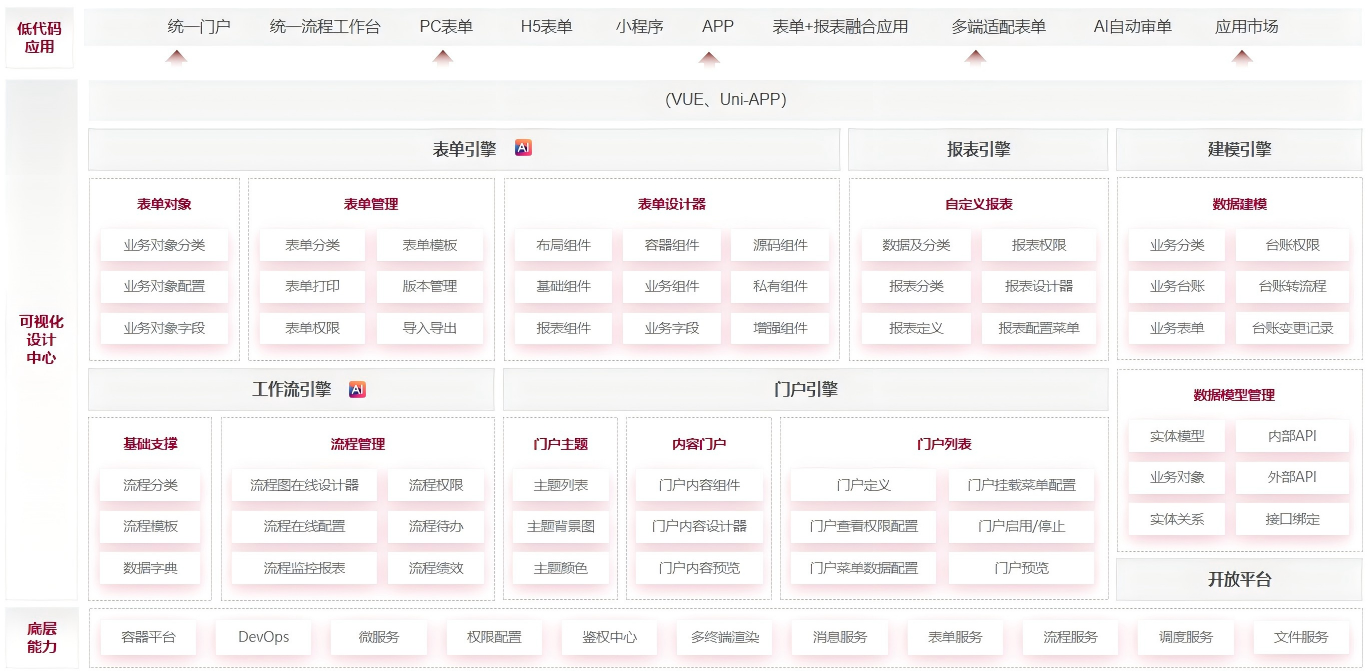Select 门户启用/停止 in 门户列表
This screenshot has width=1369, height=671.
point(1021,526)
